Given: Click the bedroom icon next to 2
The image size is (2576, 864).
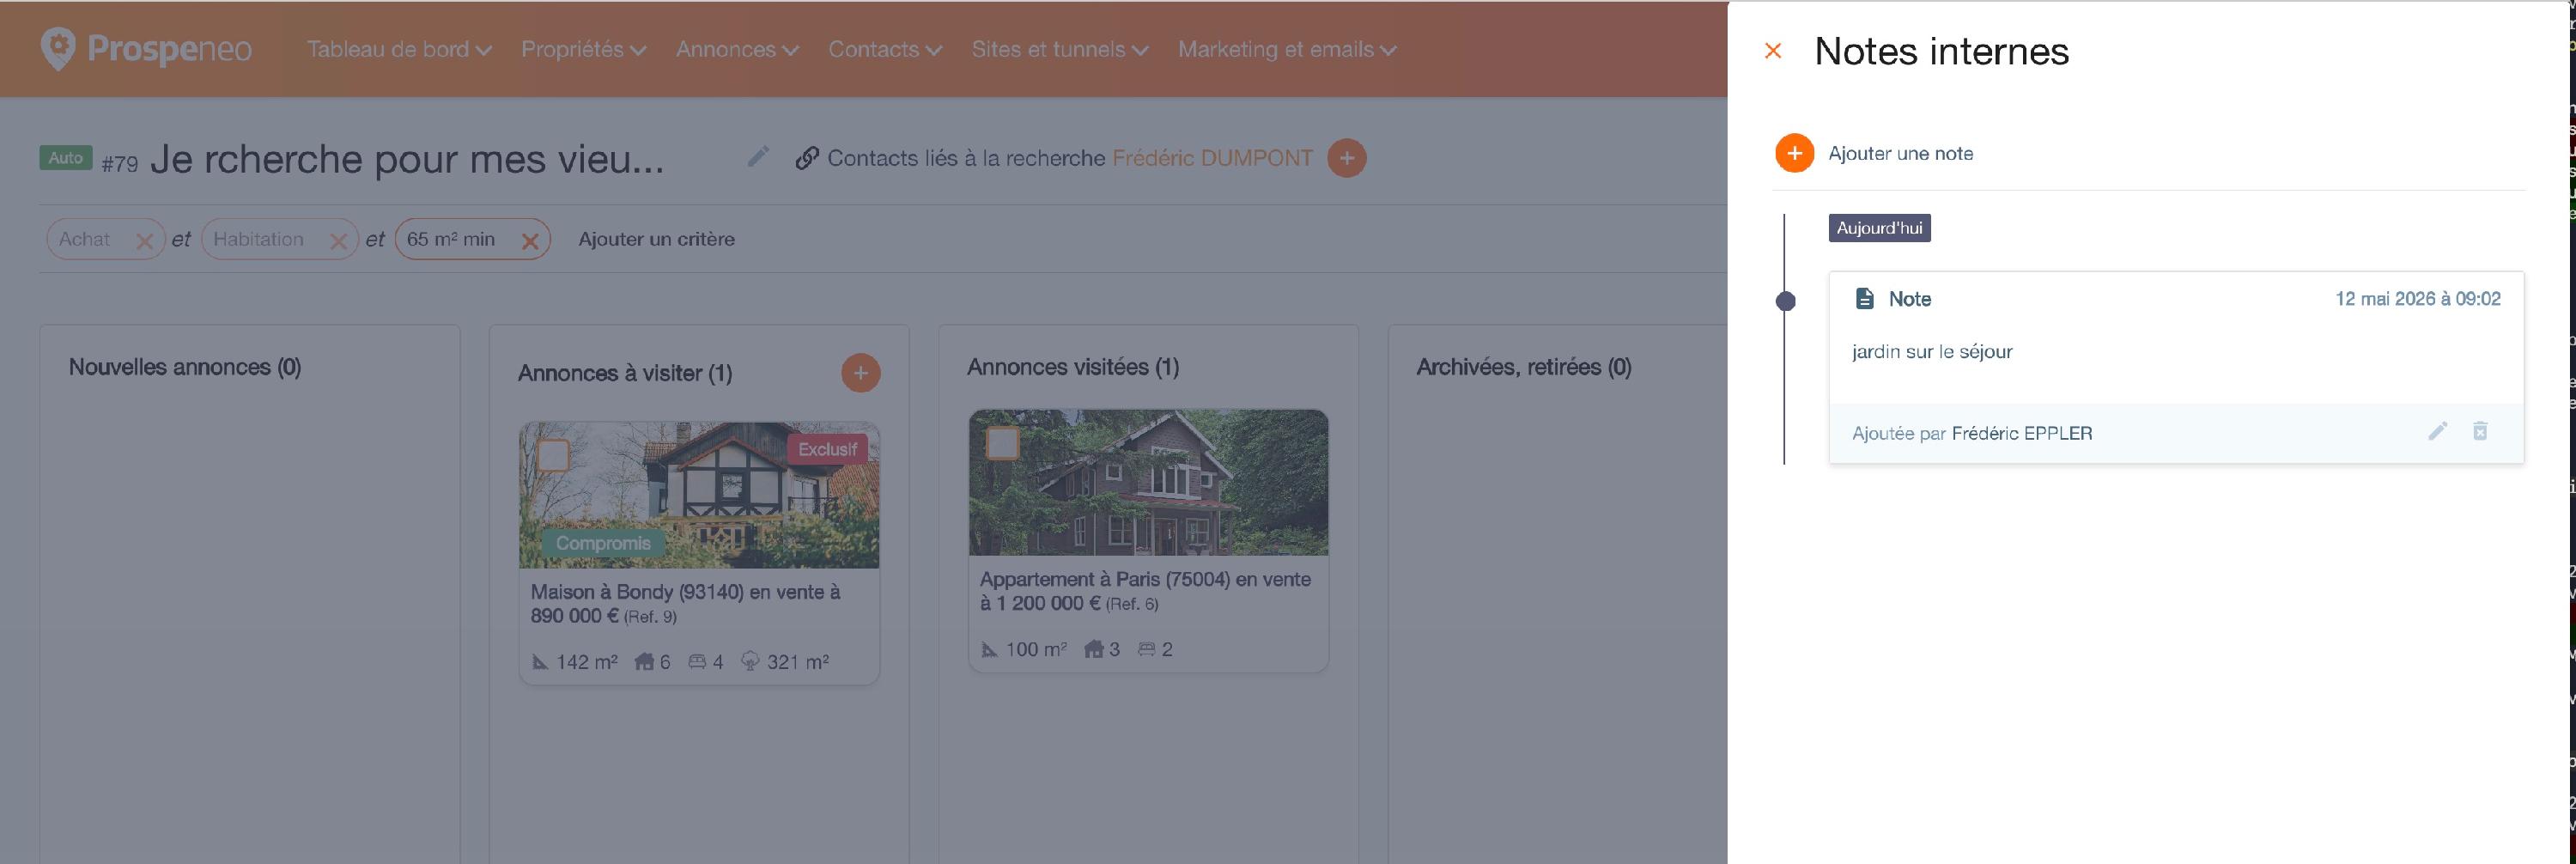Looking at the screenshot, I should point(1147,649).
